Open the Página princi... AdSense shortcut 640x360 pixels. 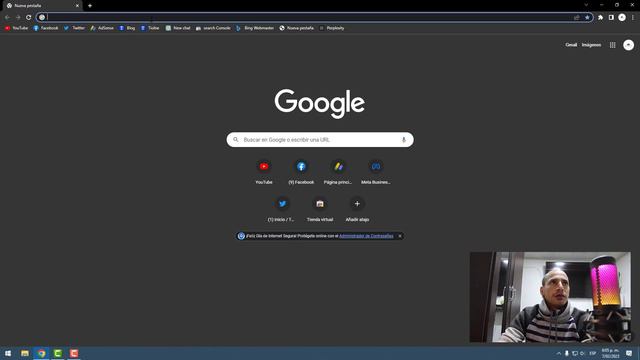click(x=338, y=172)
